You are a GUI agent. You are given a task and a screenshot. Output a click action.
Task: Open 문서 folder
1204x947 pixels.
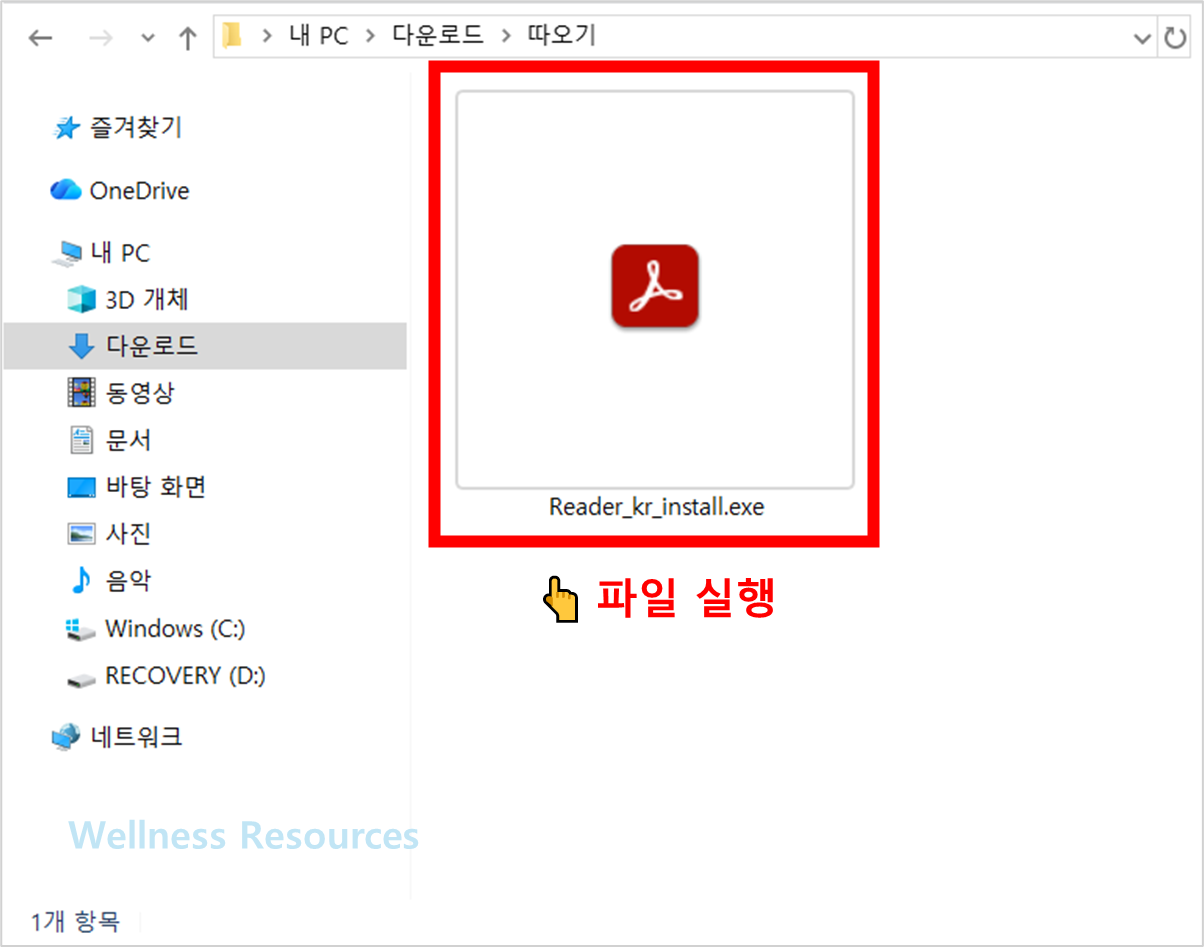click(x=128, y=439)
